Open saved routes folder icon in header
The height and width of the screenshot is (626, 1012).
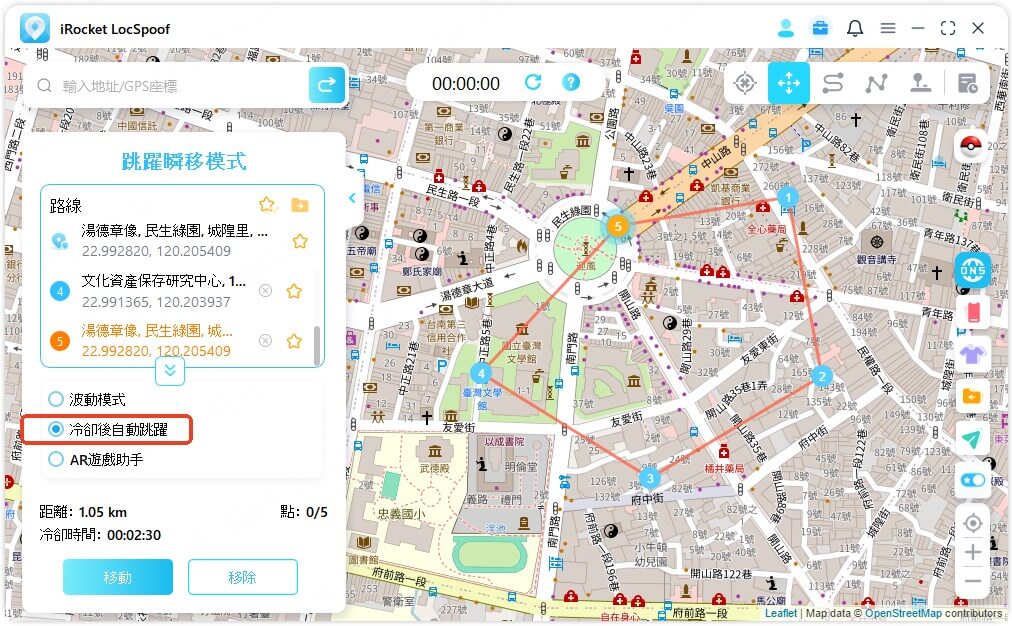[299, 205]
